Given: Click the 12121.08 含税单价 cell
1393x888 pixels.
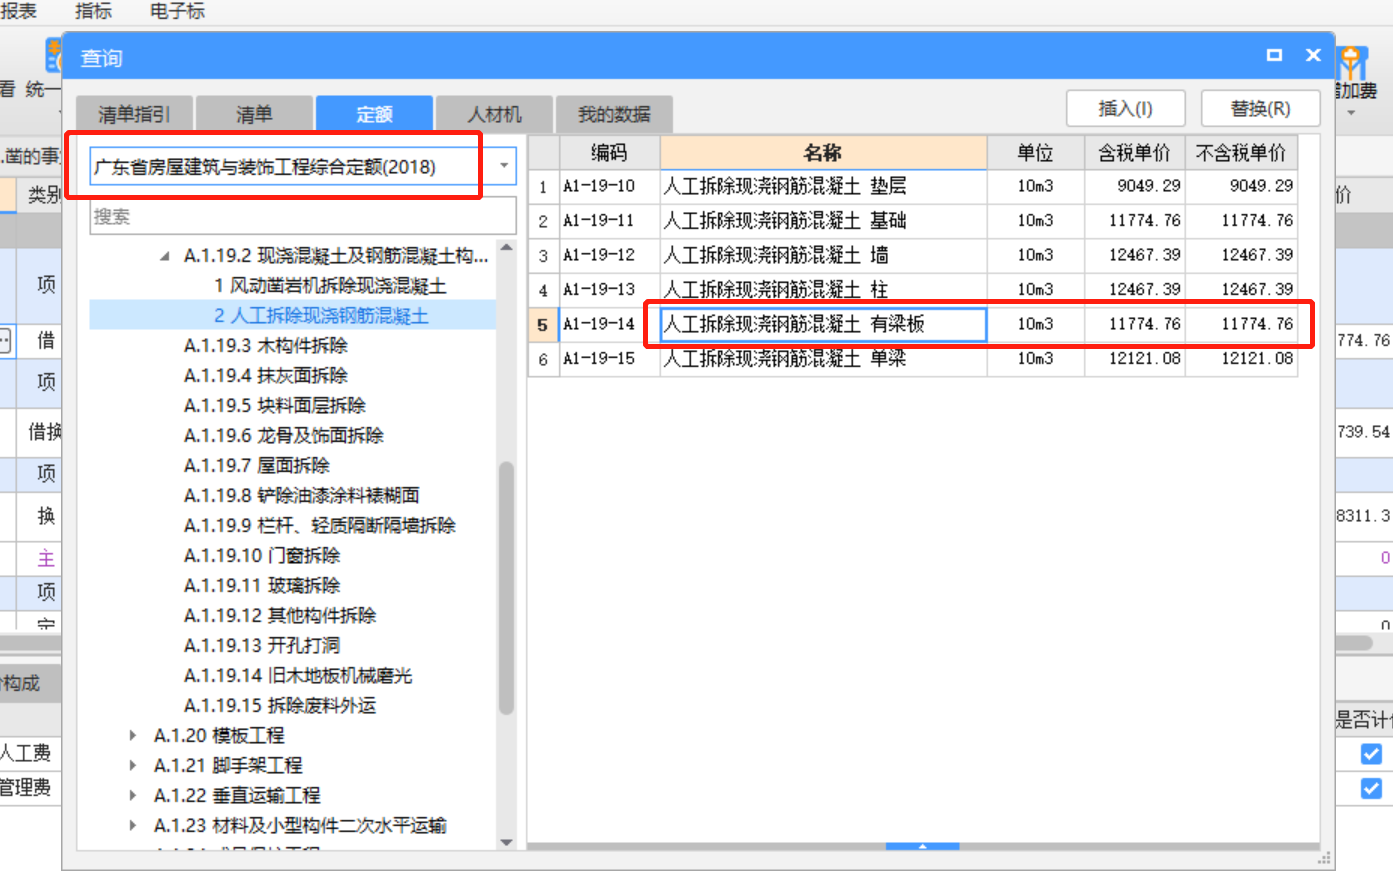Looking at the screenshot, I should click(x=1134, y=358).
